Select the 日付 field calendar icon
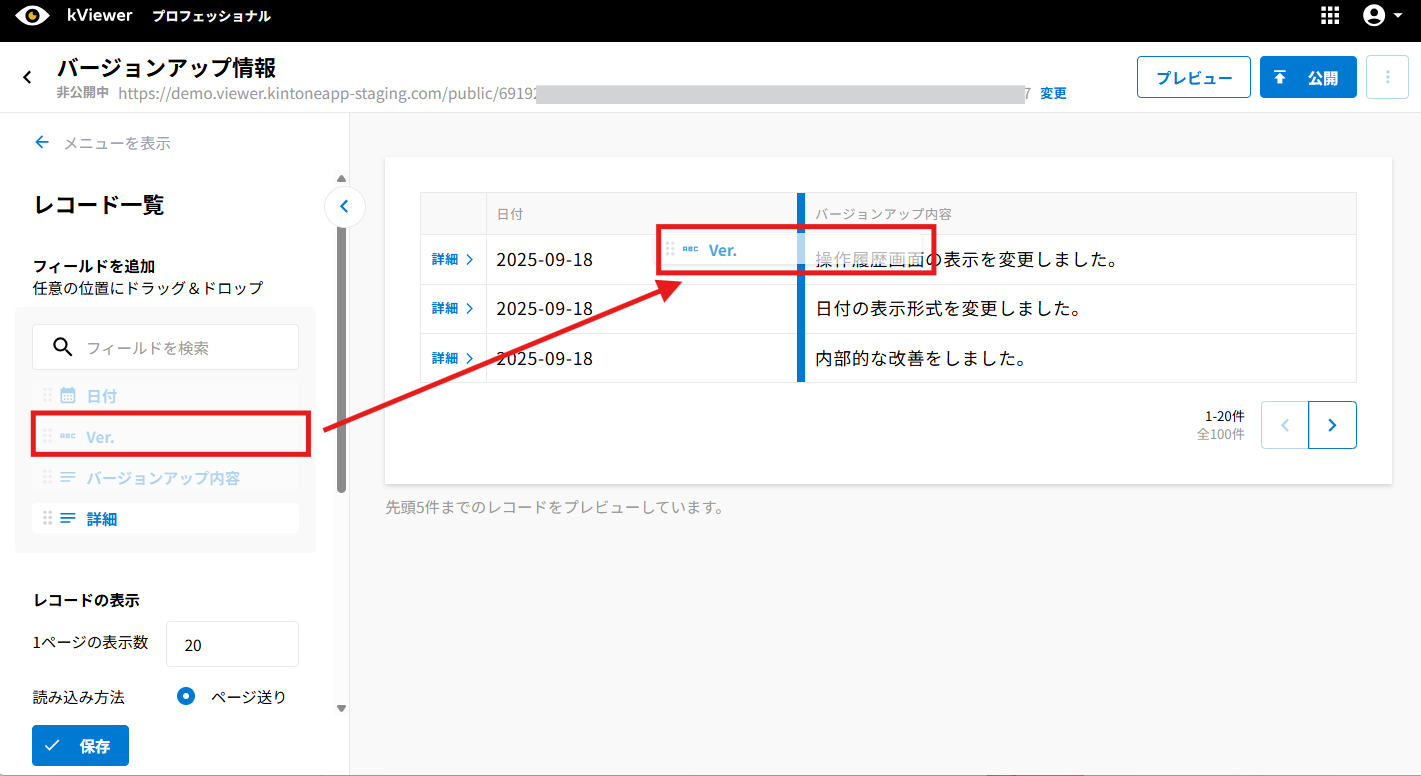 (68, 396)
